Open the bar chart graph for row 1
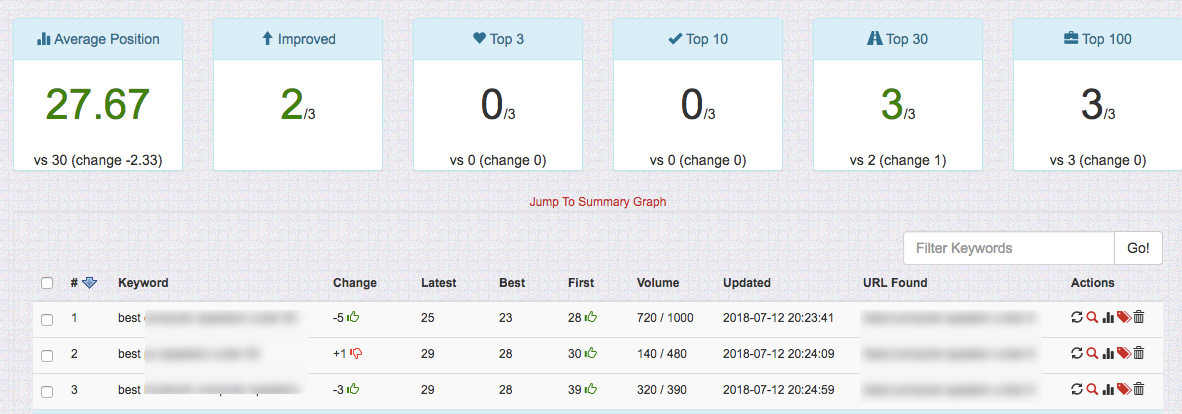This screenshot has width=1182, height=414. [x=1108, y=318]
